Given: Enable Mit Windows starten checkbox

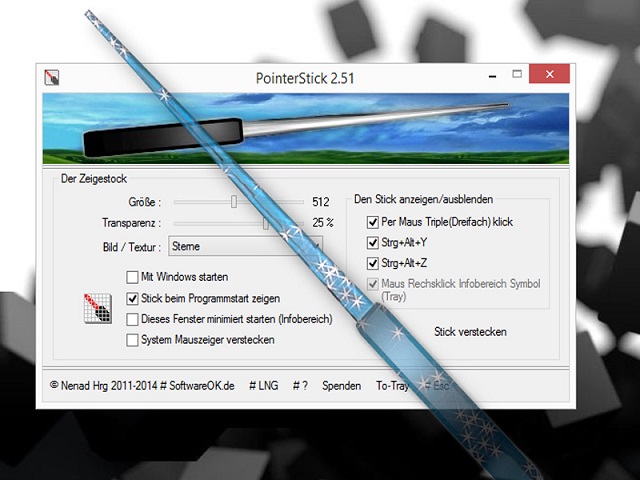Looking at the screenshot, I should point(132,277).
